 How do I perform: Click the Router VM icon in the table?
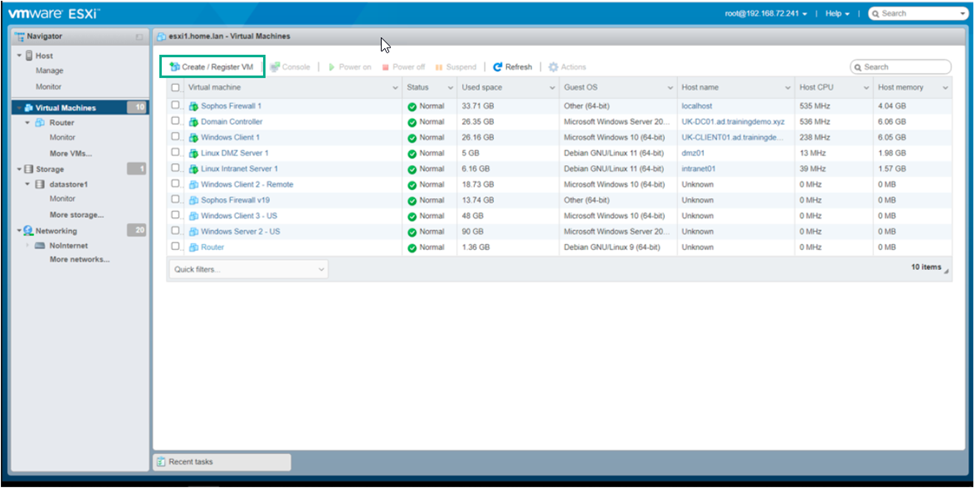tap(193, 247)
